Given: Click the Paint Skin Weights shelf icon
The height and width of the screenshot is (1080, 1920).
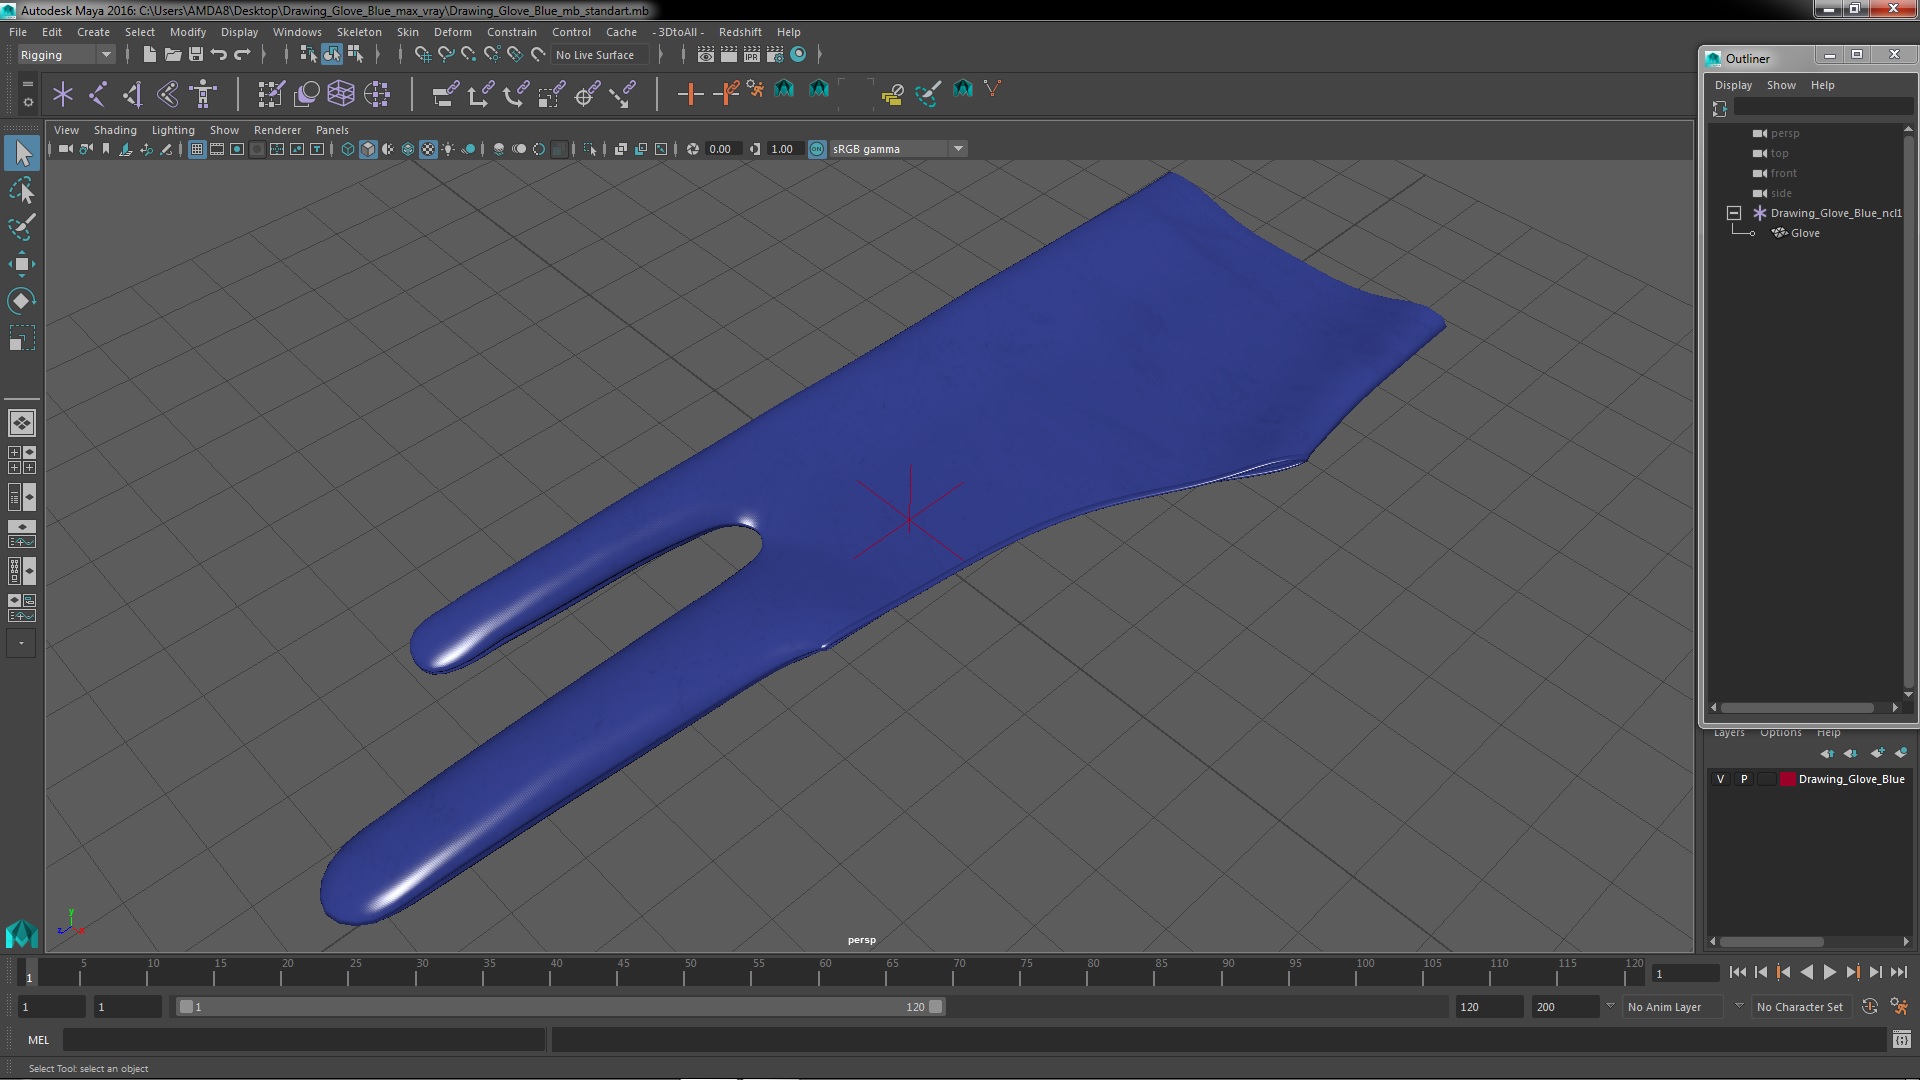Looking at the screenshot, I should [271, 95].
